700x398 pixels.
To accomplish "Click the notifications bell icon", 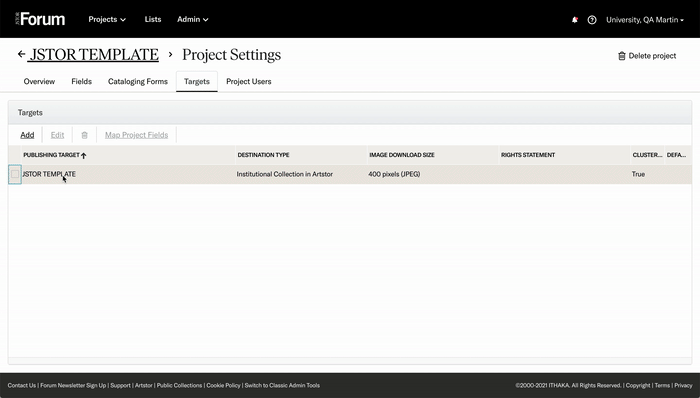I will click(575, 20).
